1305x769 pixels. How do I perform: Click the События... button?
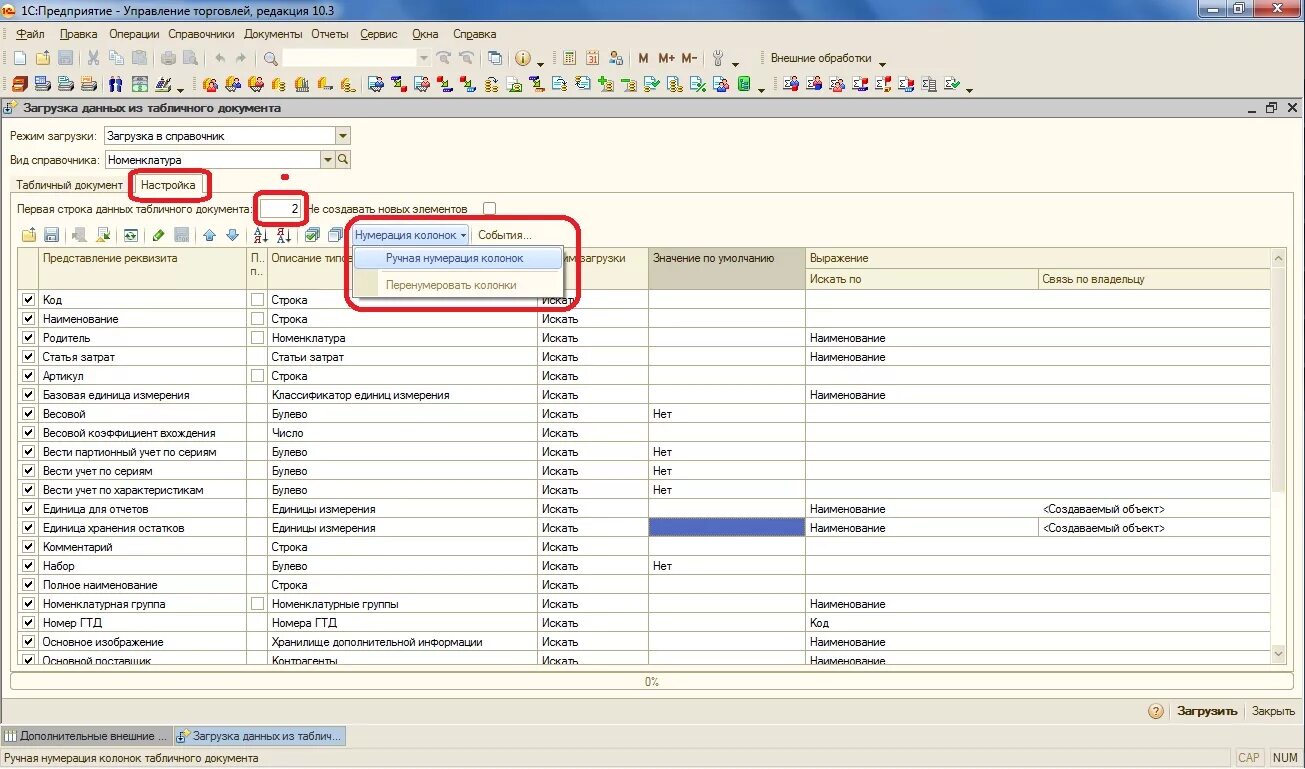coord(505,235)
